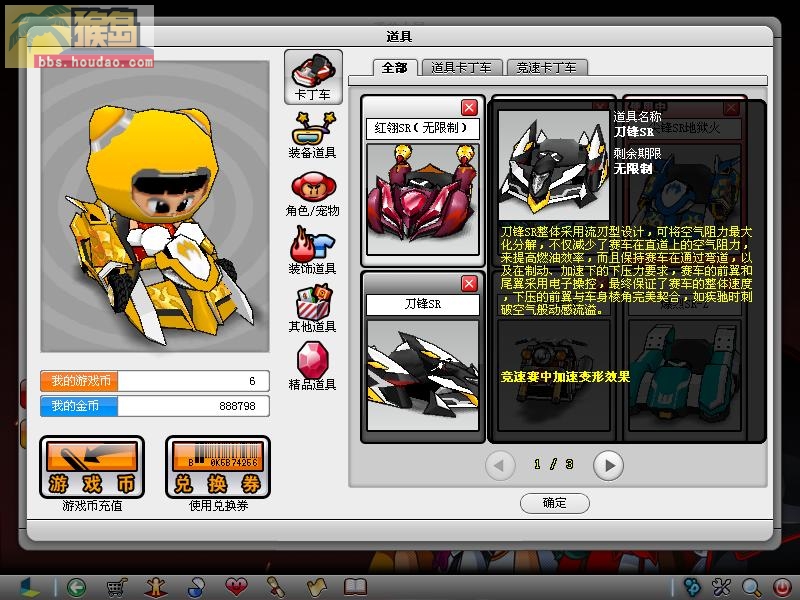Click the 兑换券 exchange coupon button

218,467
